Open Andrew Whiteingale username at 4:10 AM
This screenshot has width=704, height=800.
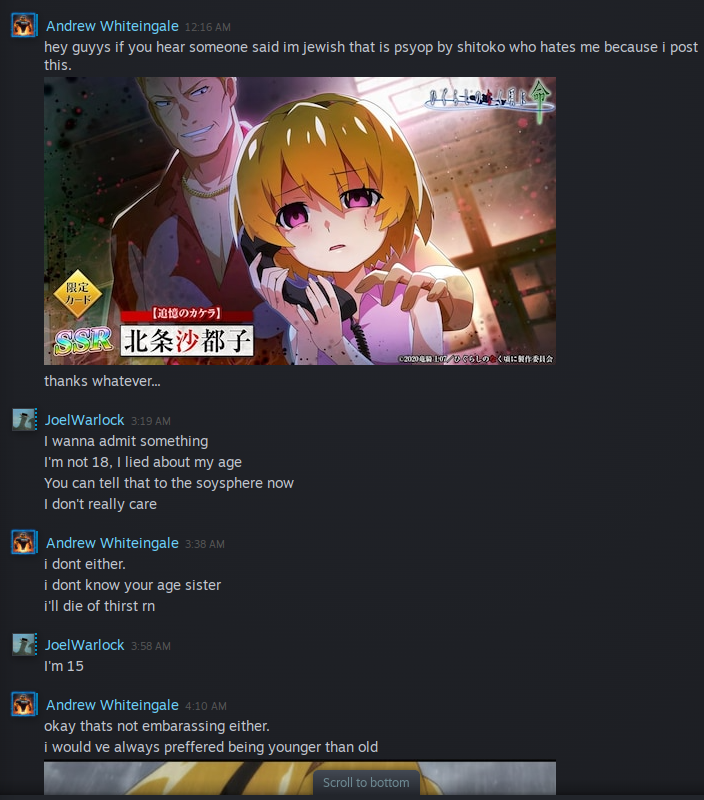[112, 705]
